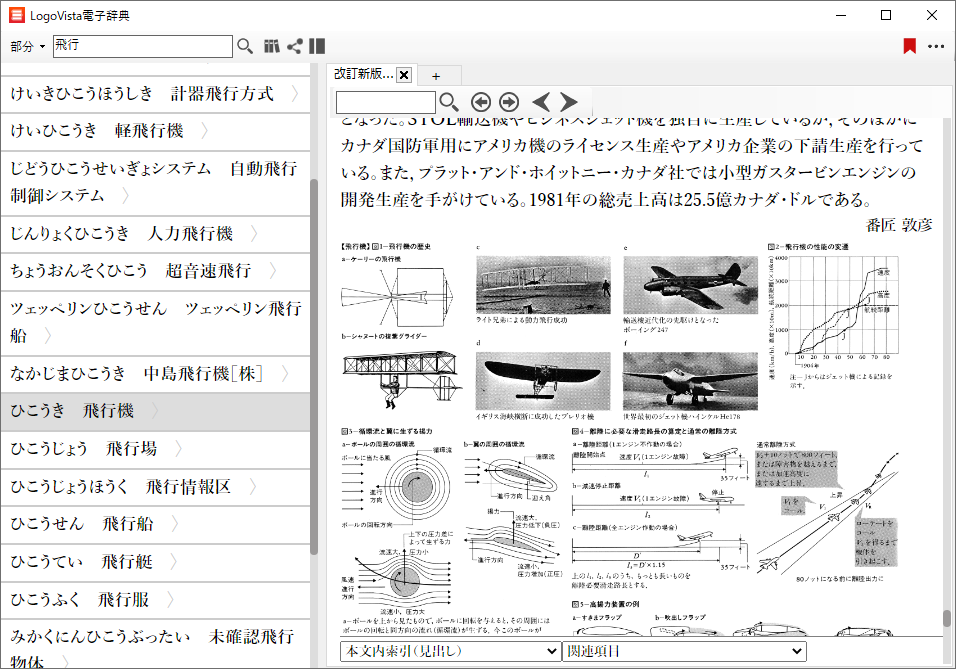
Task: Open the three-dots more options menu
Action: coord(936,46)
